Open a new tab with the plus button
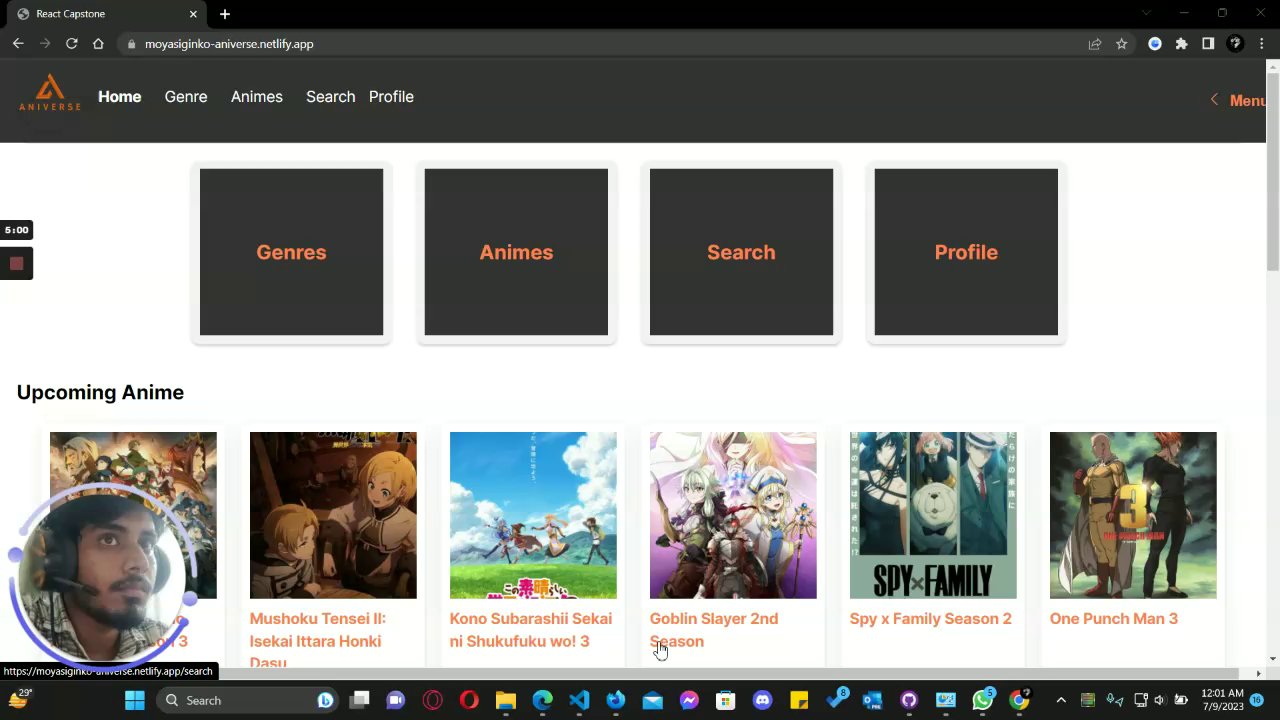This screenshot has width=1280, height=720. click(225, 14)
